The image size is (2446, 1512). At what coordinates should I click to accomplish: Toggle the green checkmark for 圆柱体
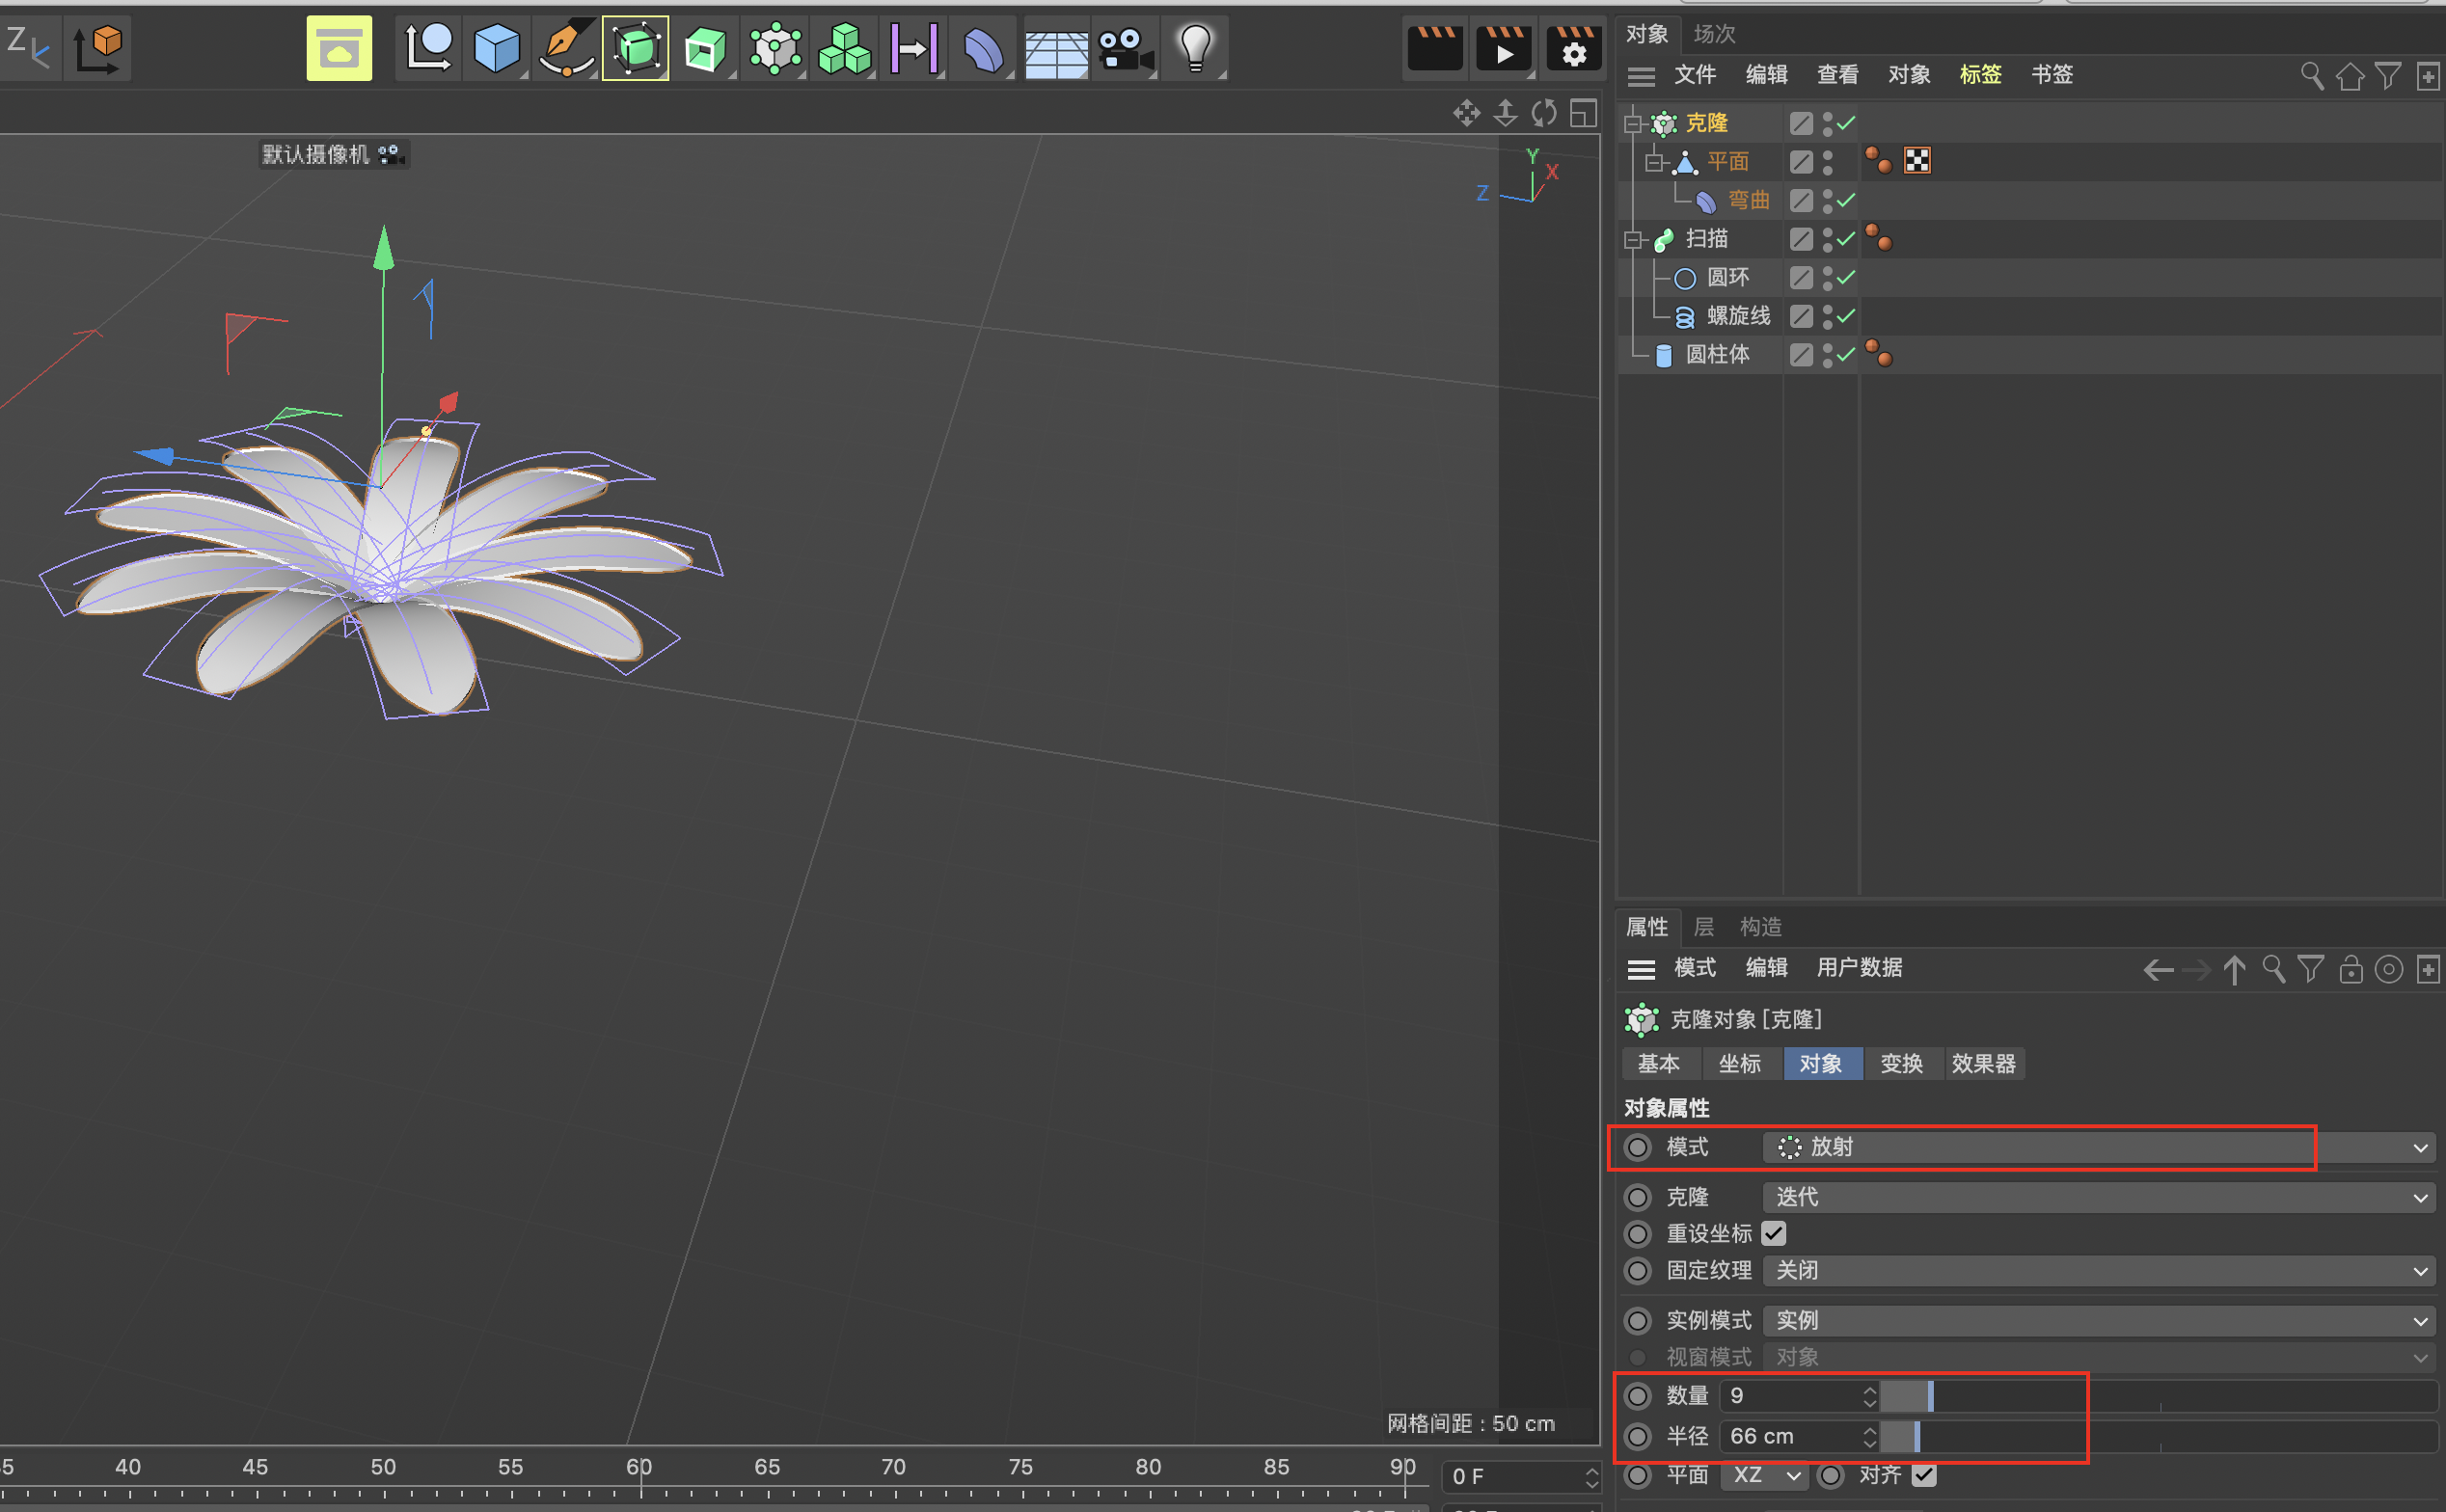click(1846, 354)
